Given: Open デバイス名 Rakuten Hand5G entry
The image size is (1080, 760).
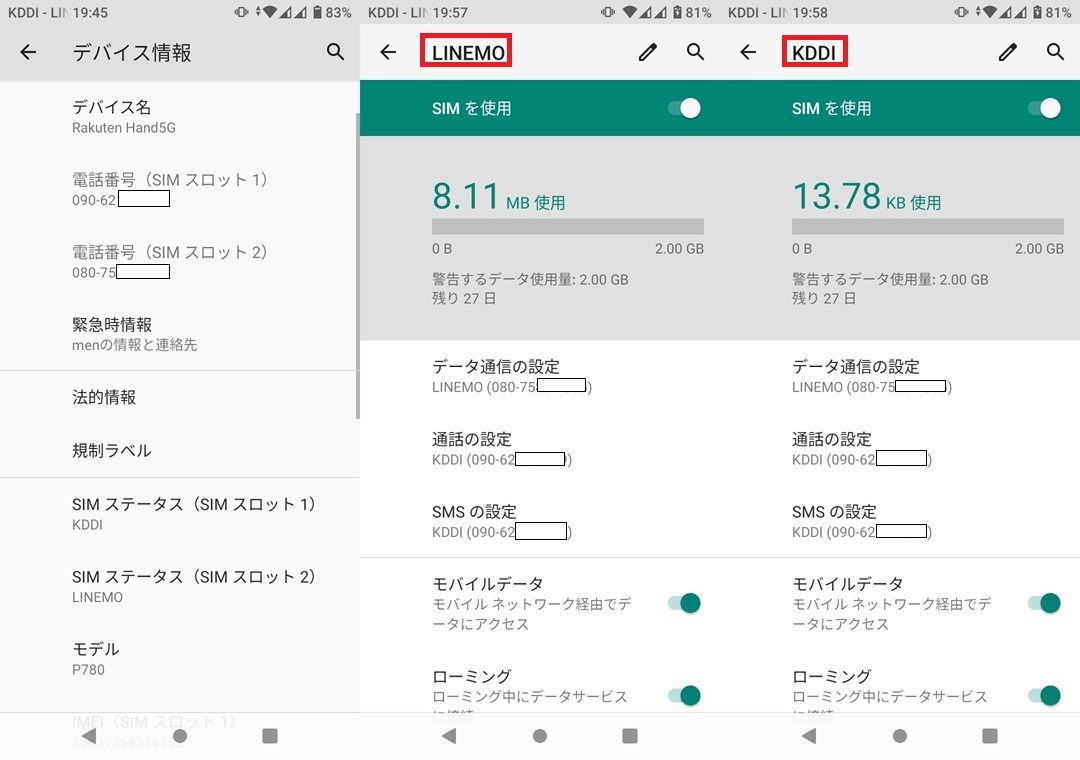Looking at the screenshot, I should [179, 117].
